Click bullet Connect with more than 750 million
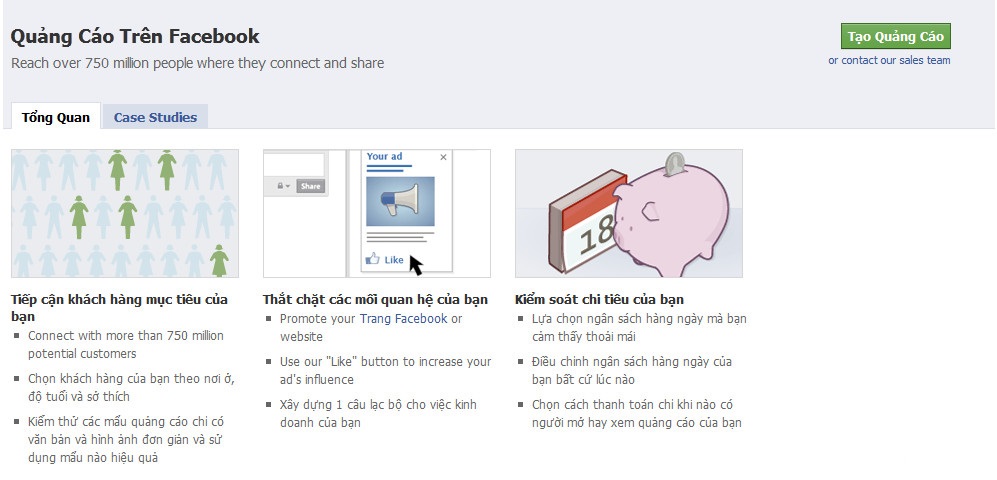Viewport: 997px width, 480px height. (126, 345)
